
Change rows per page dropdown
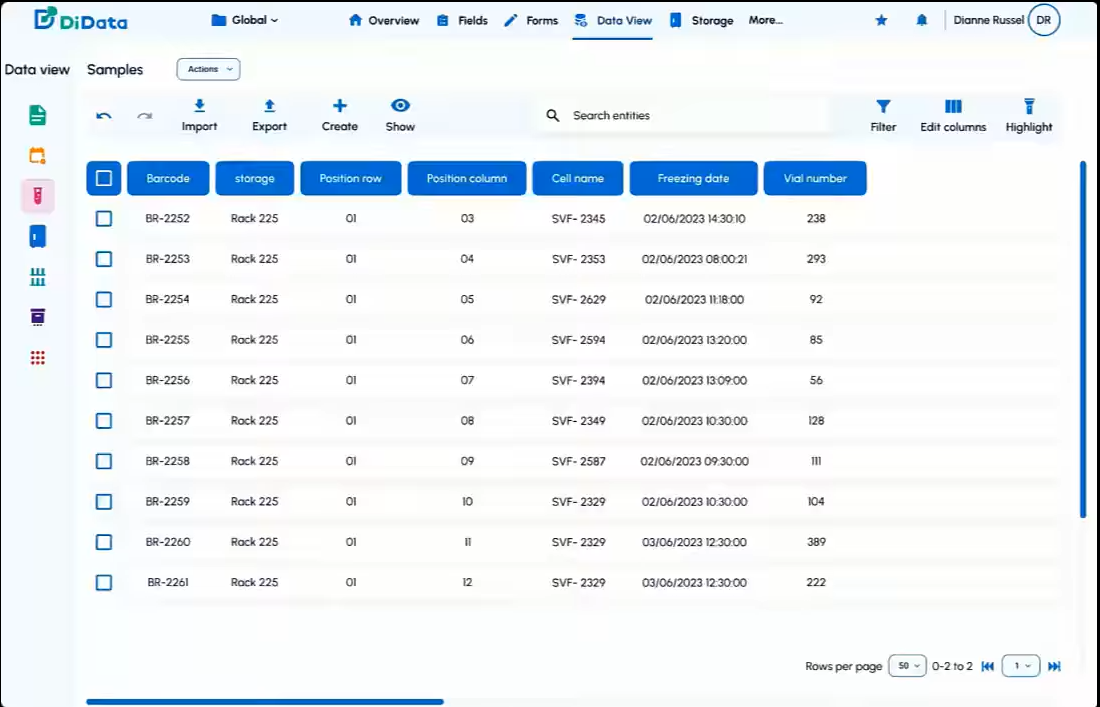[x=907, y=666]
